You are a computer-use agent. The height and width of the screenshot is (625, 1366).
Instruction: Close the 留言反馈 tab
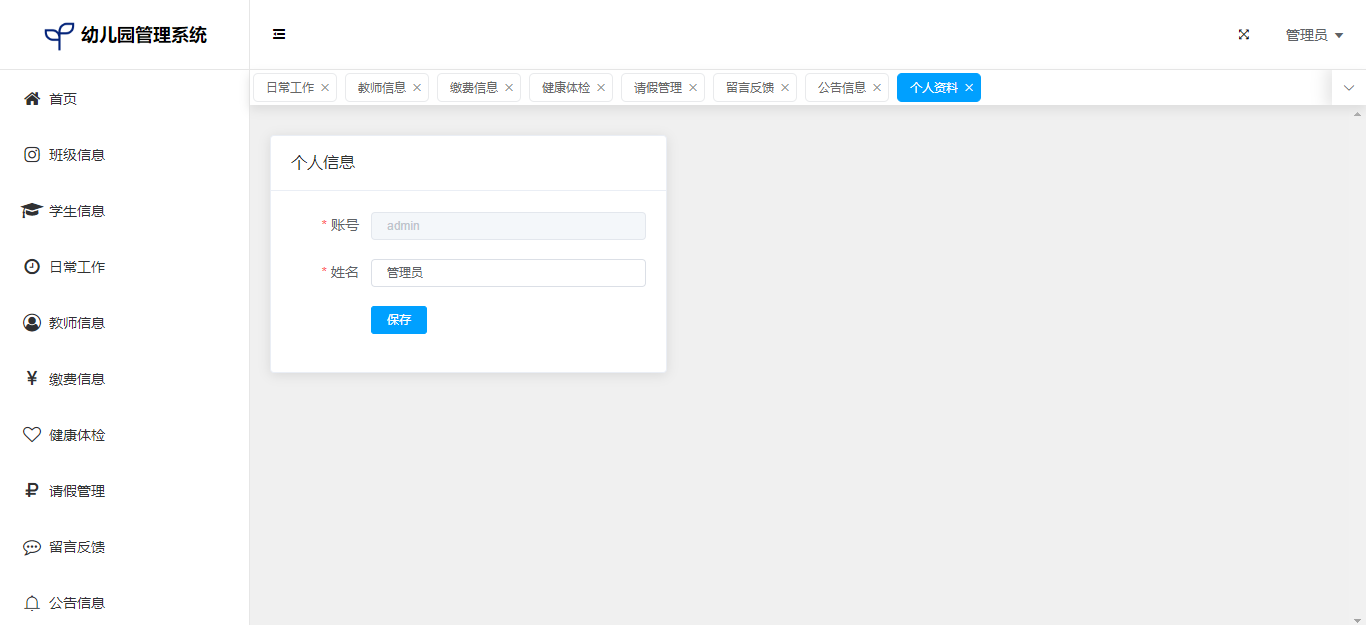click(785, 88)
